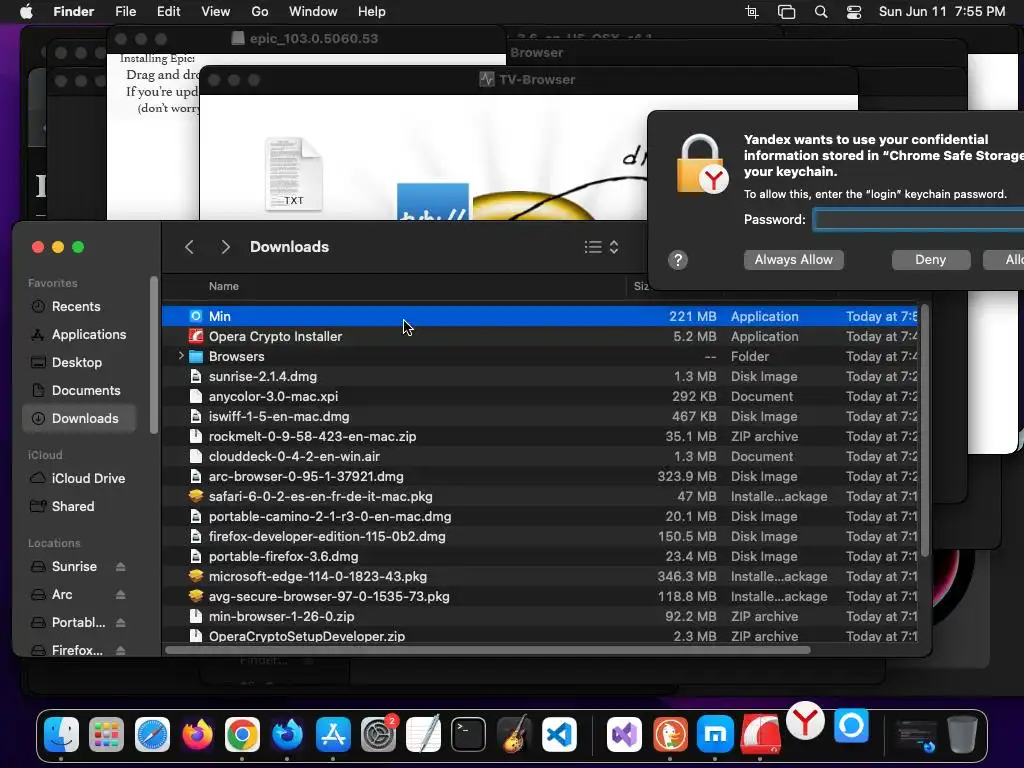Open the recent downloads stack in dock
This screenshot has width=1024, height=768.
click(x=916, y=735)
